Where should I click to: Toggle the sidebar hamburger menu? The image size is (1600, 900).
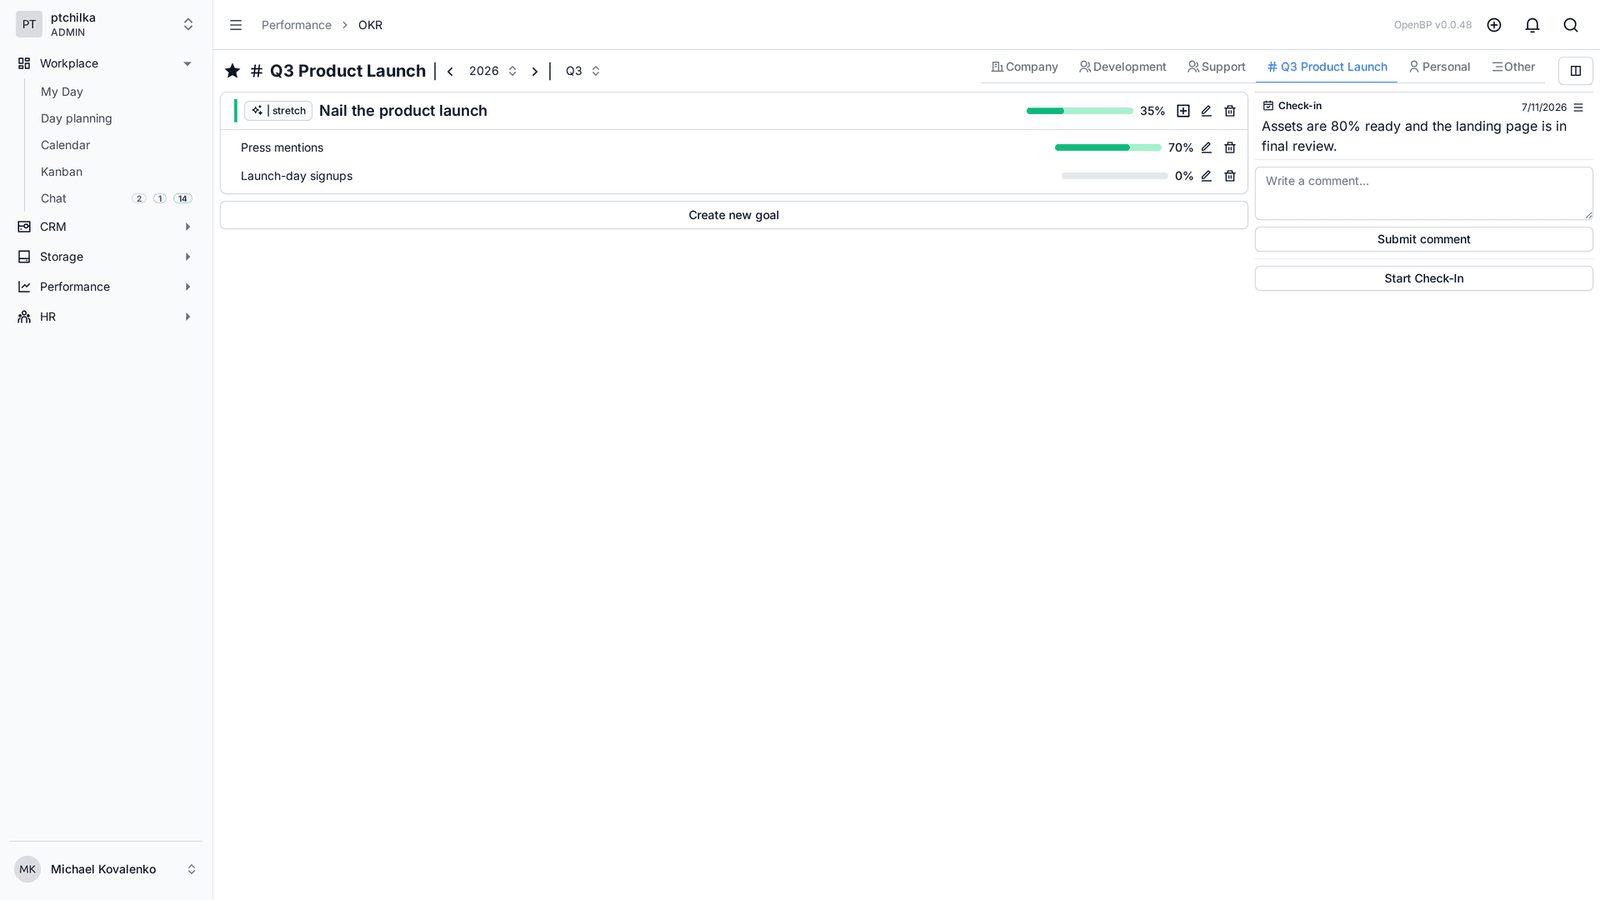tap(236, 25)
